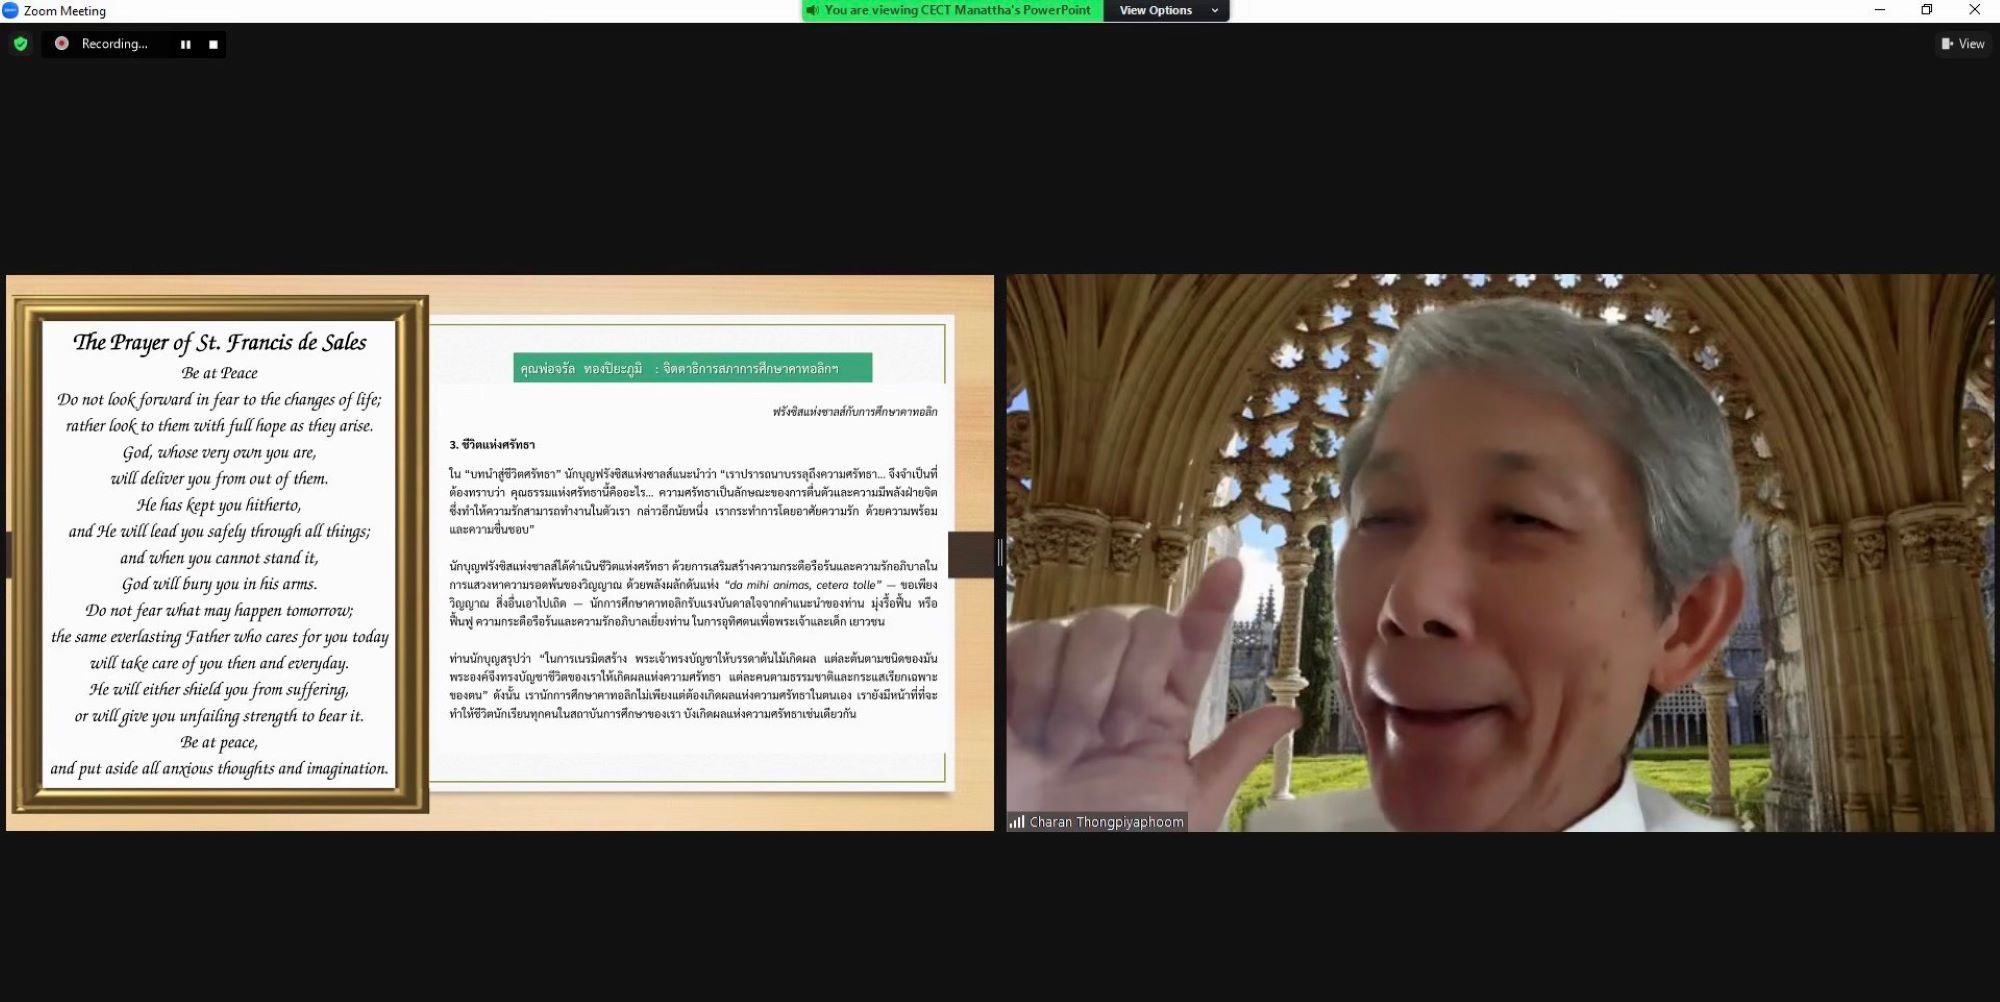Click the "You are viewing CECT Manattha's PowerPoint" banner
The height and width of the screenshot is (1002, 2000).
tap(953, 11)
